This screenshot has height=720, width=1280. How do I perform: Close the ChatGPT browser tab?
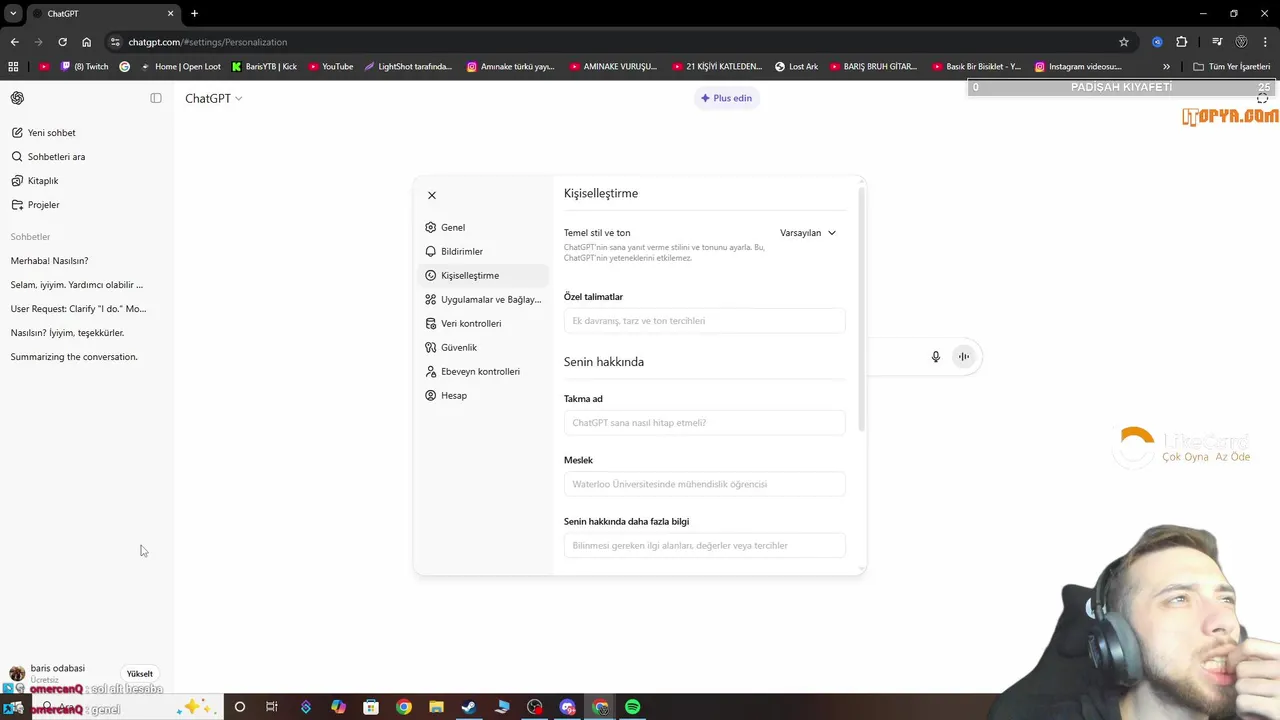point(170,14)
